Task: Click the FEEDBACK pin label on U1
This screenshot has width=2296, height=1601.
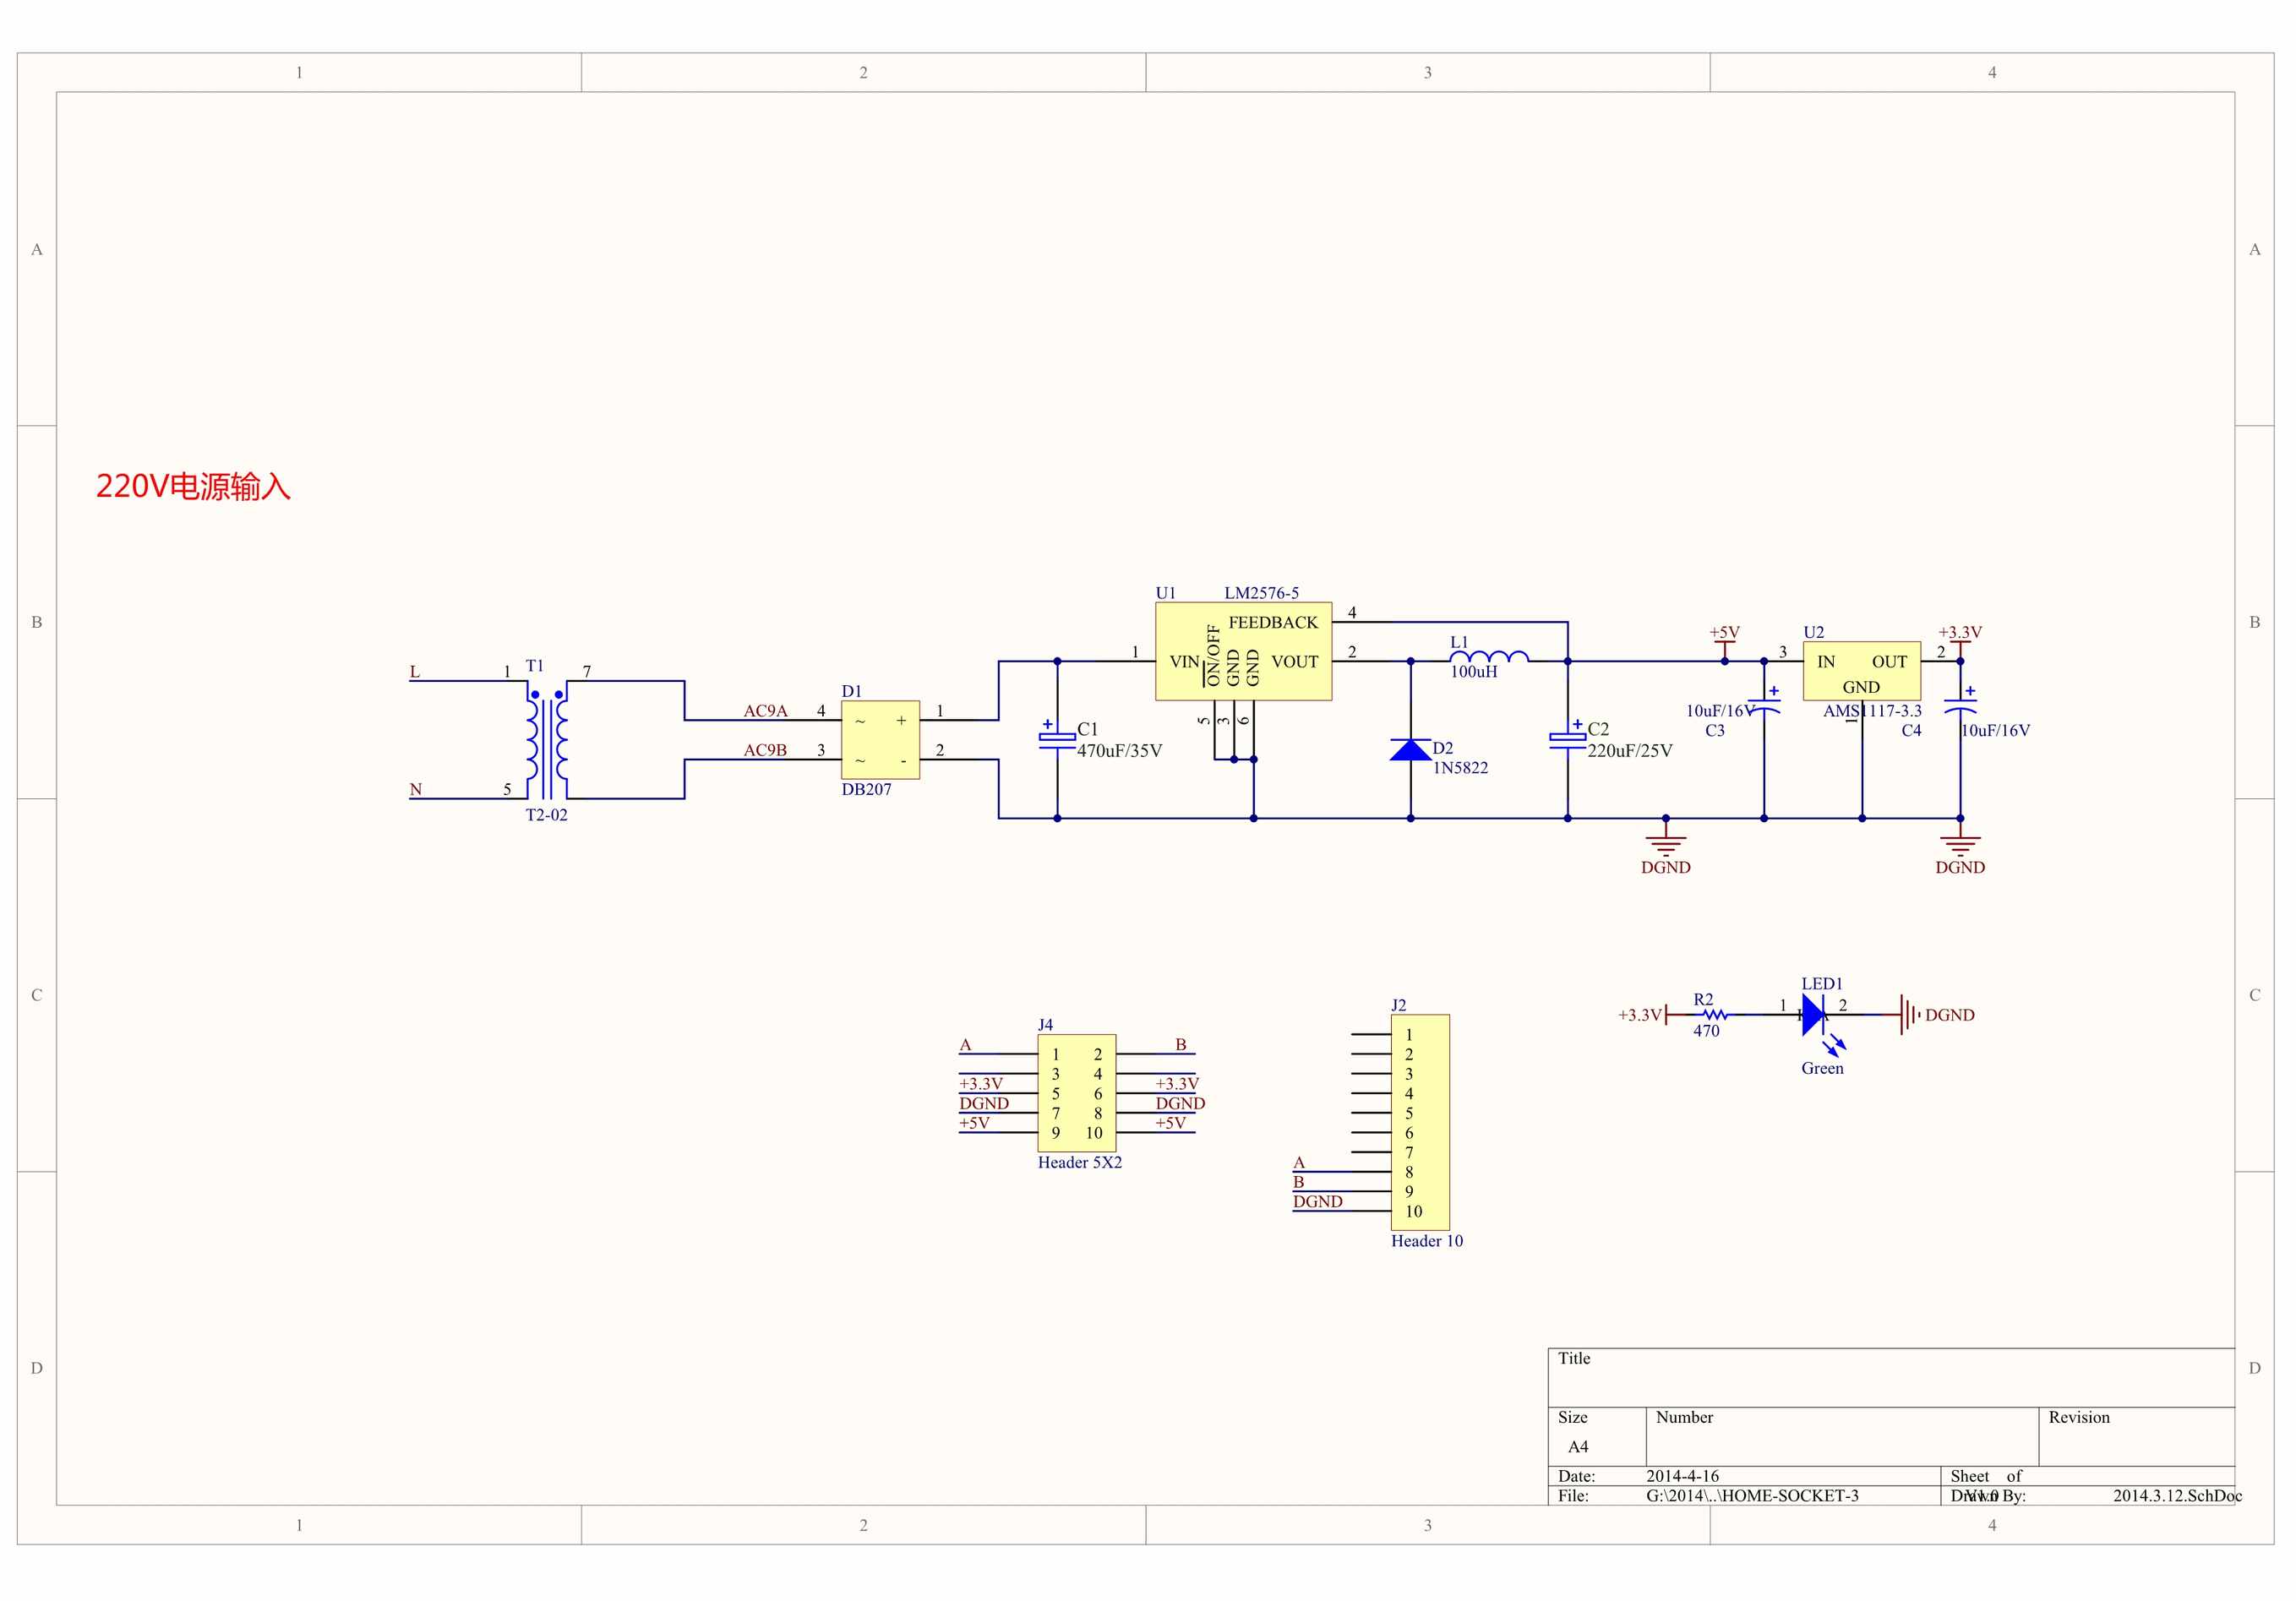Action: tap(1273, 623)
